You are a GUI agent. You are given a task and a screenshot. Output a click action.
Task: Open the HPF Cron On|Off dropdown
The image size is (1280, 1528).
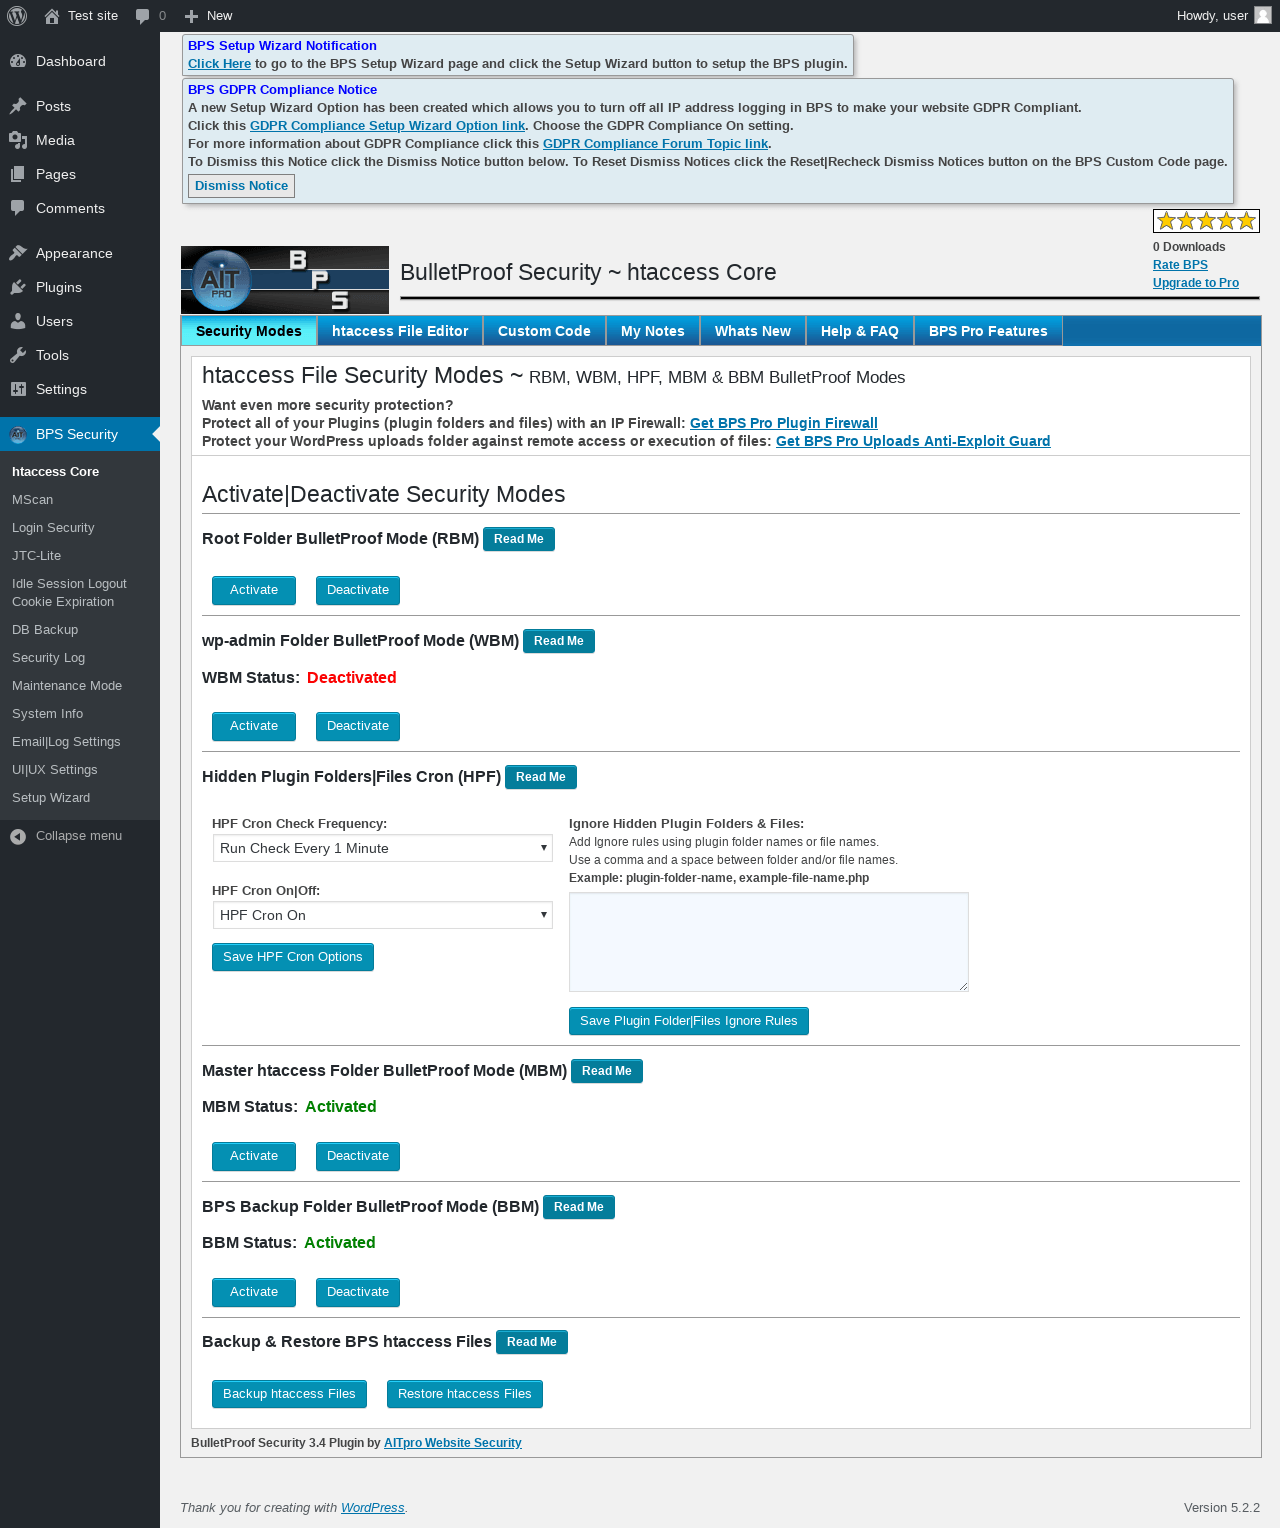click(383, 915)
